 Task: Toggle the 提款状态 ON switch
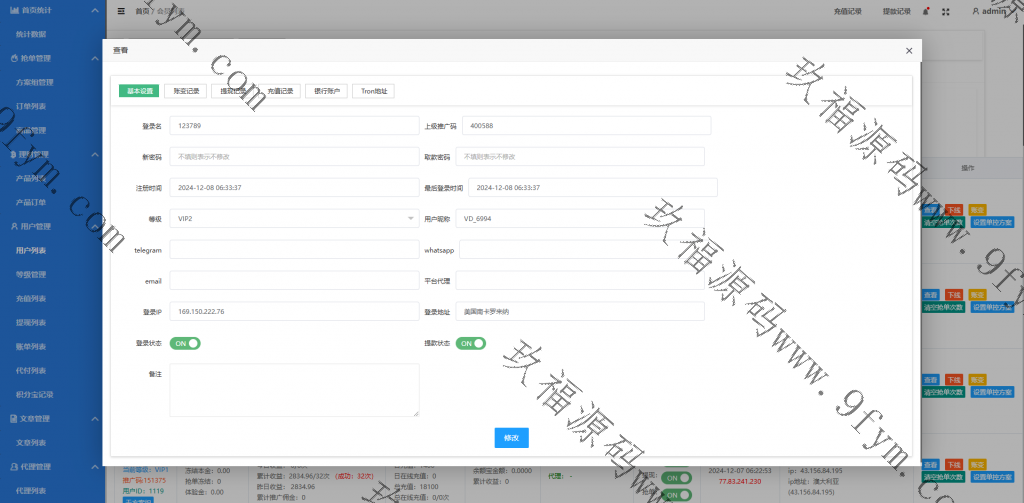(471, 343)
